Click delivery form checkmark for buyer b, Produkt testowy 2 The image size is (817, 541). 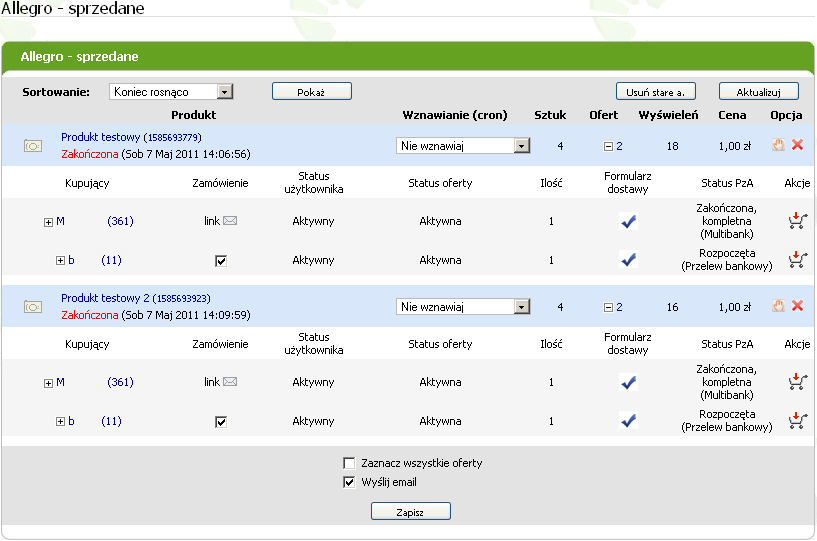coord(628,421)
